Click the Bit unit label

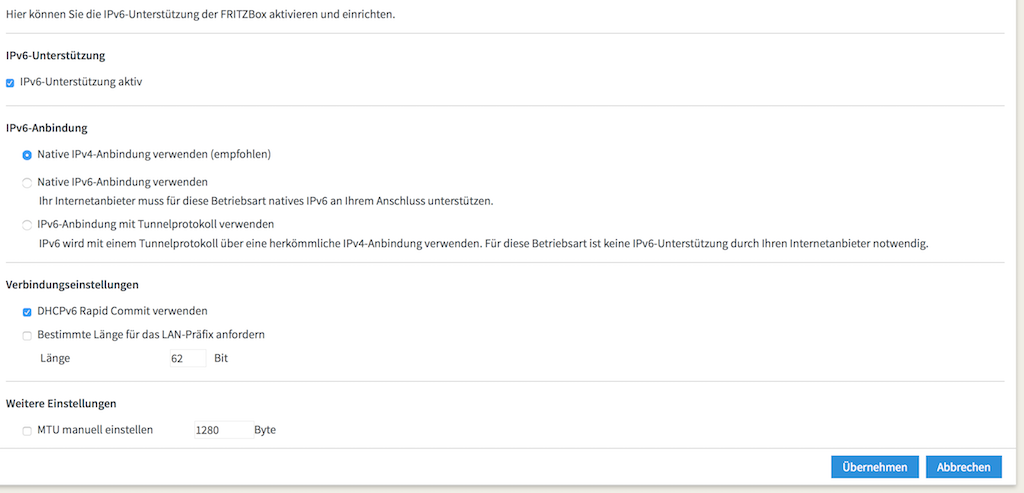pyautogui.click(x=221, y=358)
